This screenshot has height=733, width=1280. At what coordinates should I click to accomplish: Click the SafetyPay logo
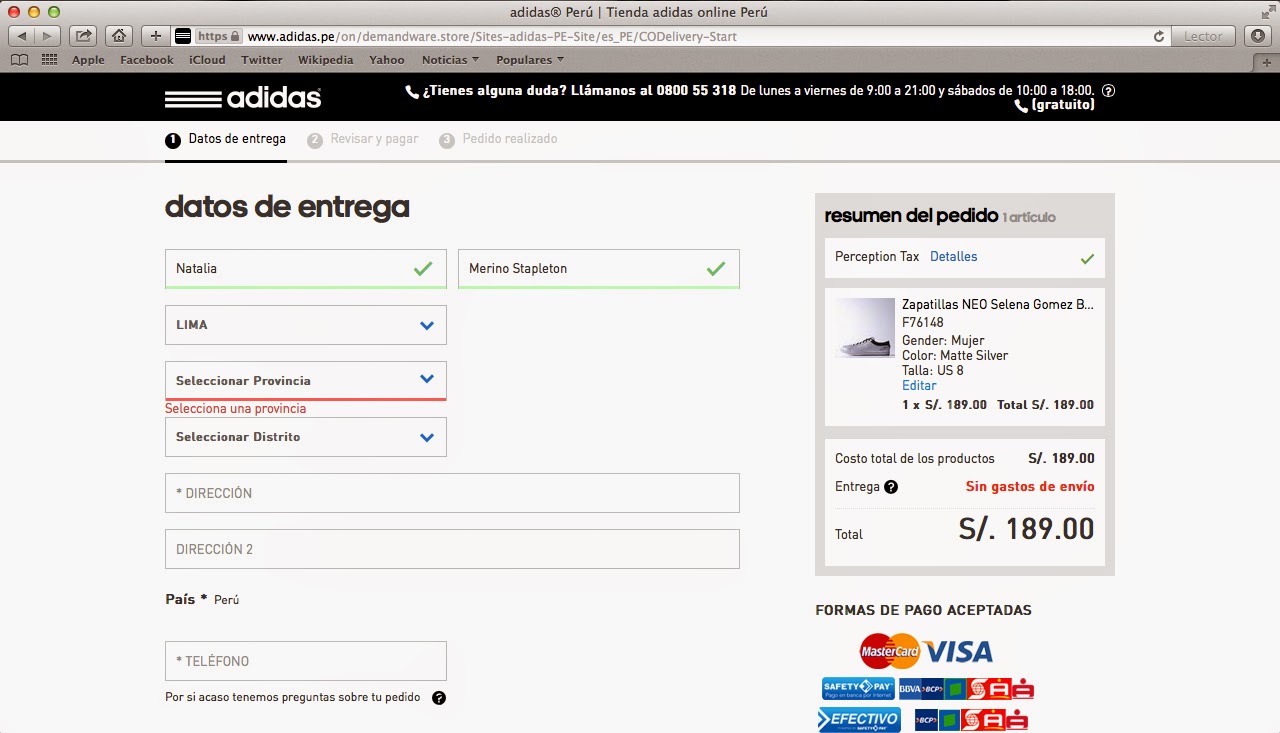pos(858,688)
